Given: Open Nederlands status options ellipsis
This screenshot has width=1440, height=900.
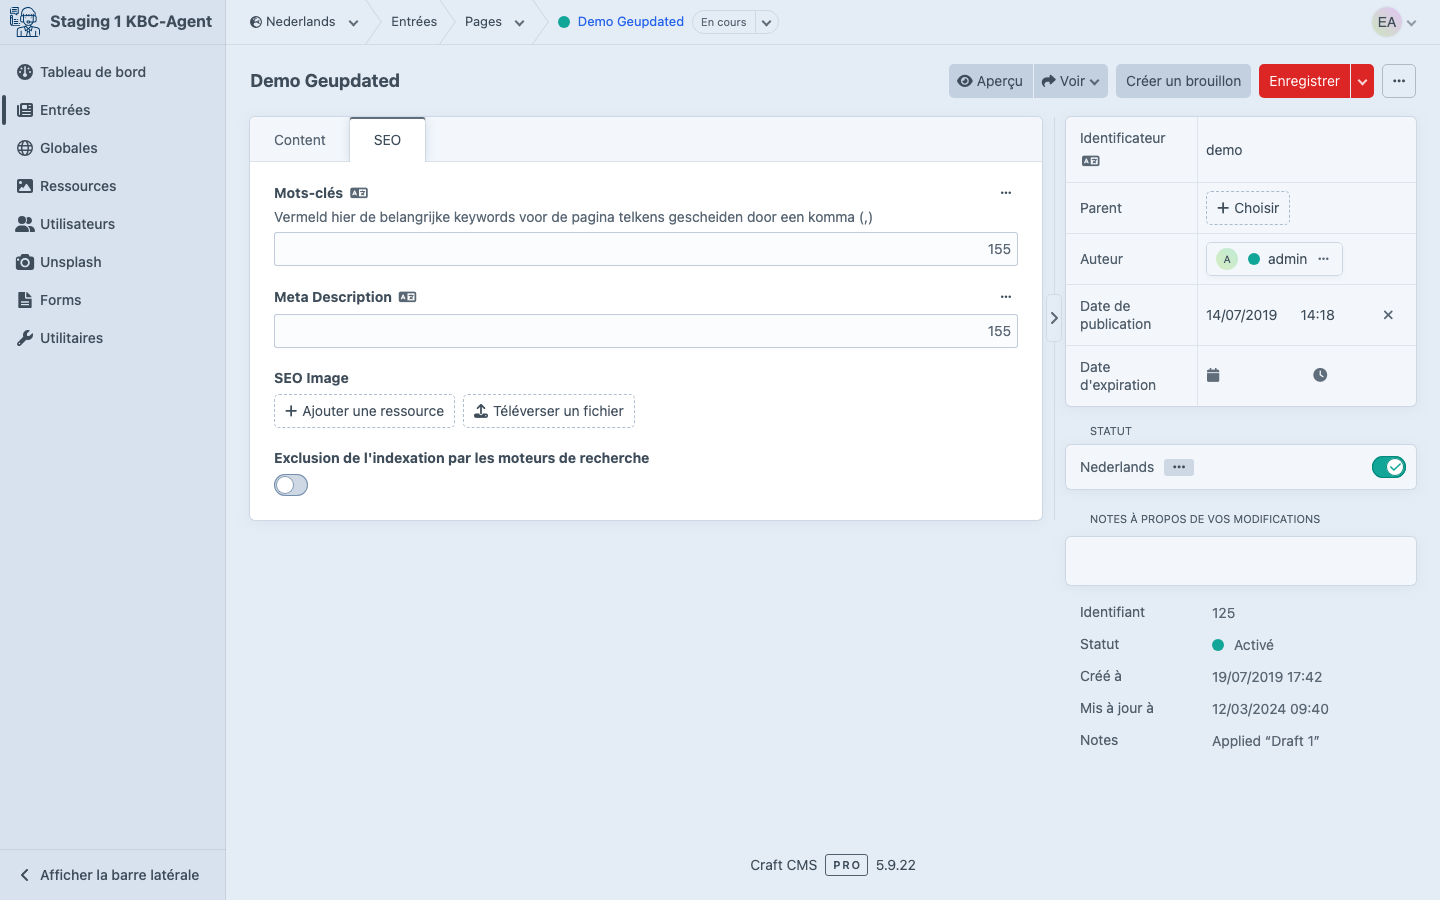Looking at the screenshot, I should pos(1179,467).
